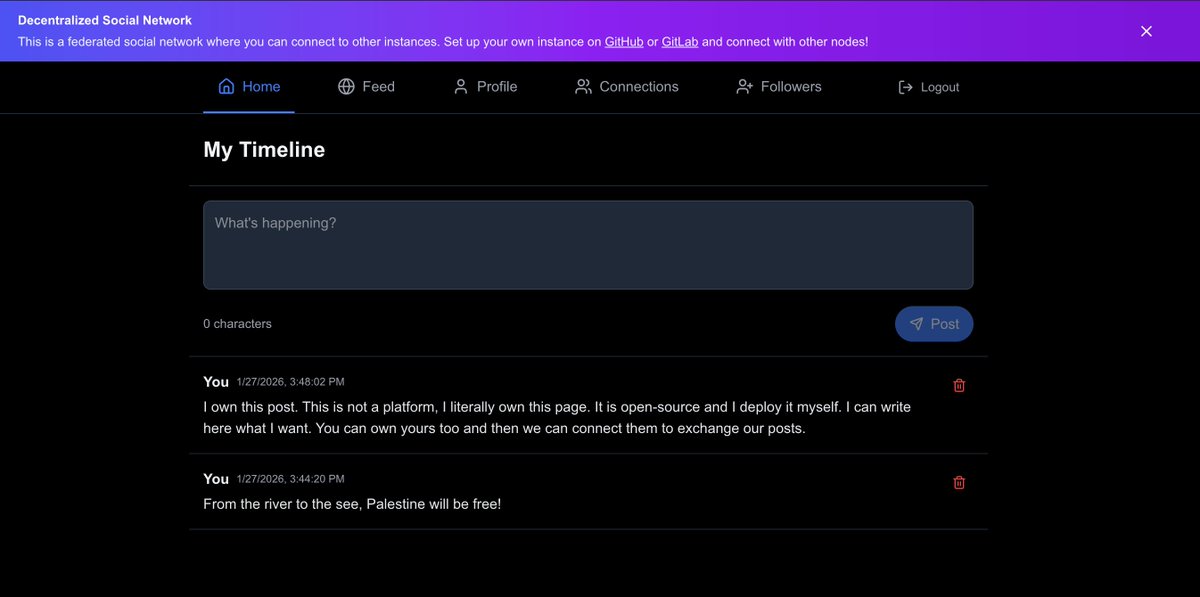
Task: Click timestamp 1/27/2026, 3:48:02 PM
Action: point(291,382)
